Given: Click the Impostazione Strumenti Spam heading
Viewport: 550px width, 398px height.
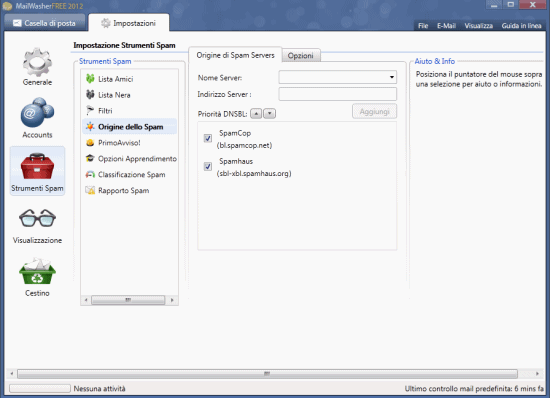Looking at the screenshot, I should click(124, 45).
